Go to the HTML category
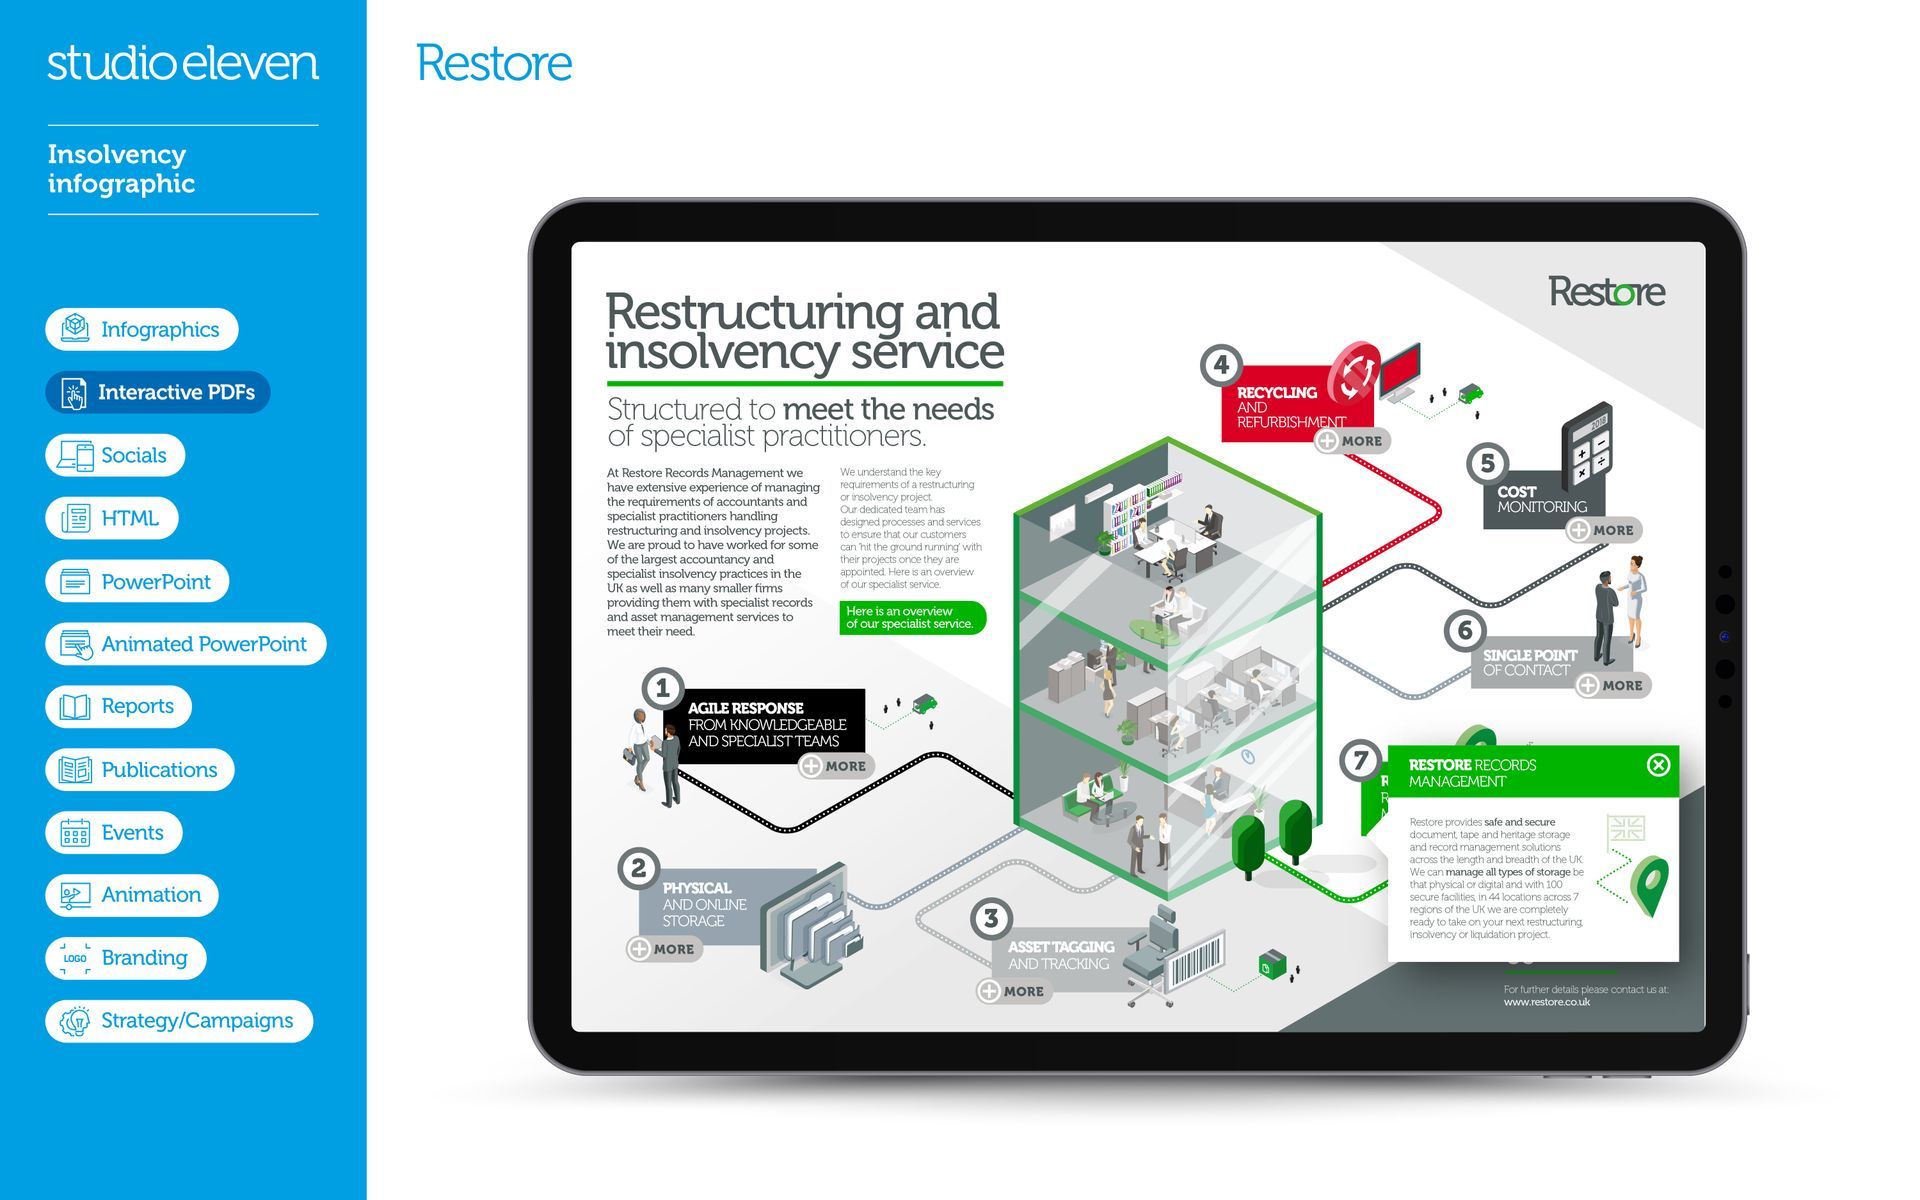 (x=111, y=518)
